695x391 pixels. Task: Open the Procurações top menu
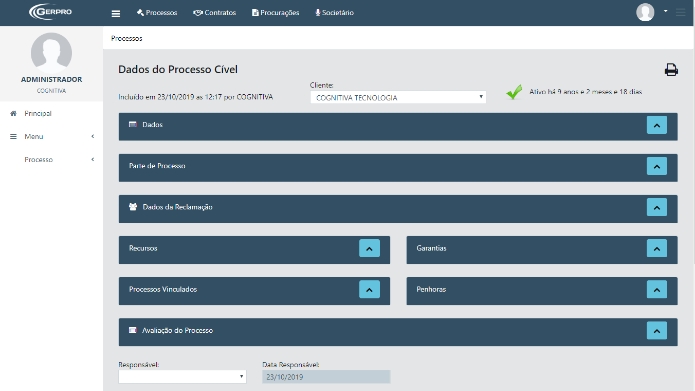pos(275,13)
